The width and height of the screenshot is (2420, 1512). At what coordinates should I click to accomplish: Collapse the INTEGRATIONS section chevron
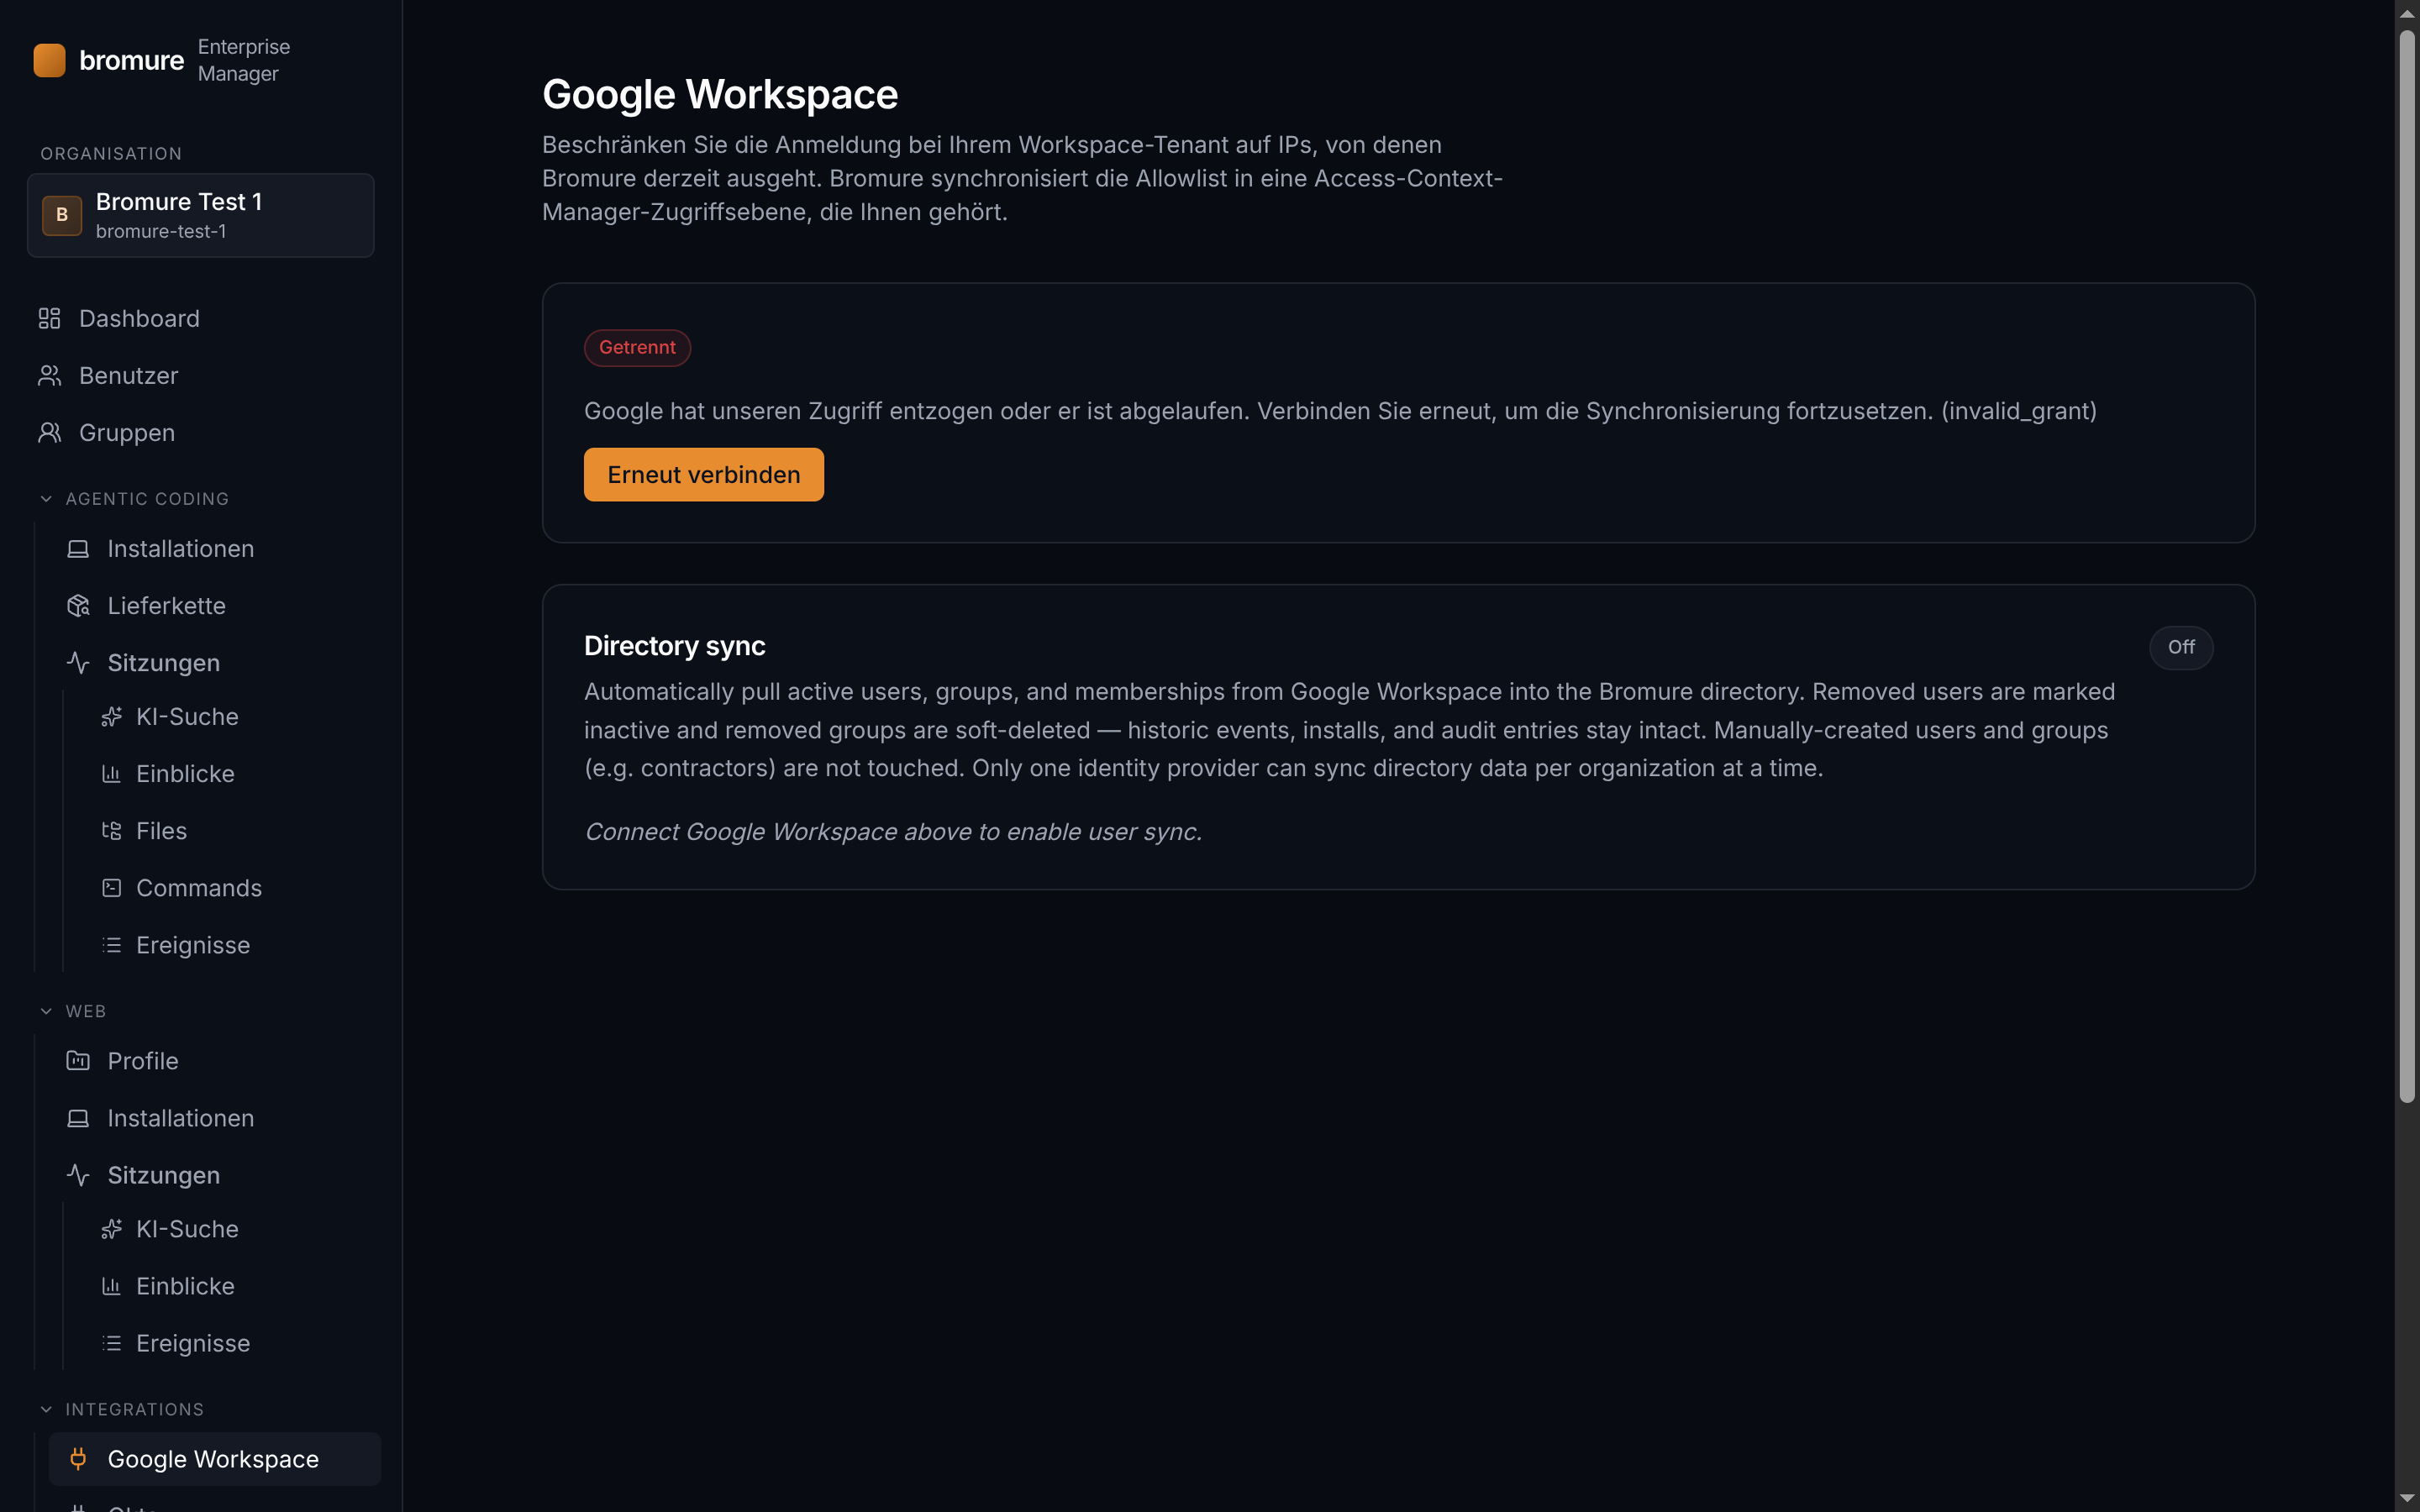pyautogui.click(x=46, y=1409)
